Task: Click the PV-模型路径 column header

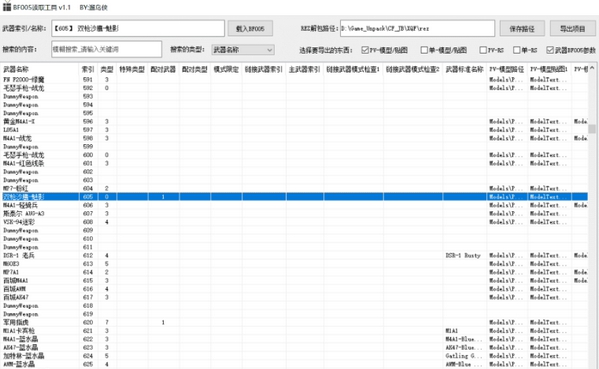Action: click(x=507, y=69)
